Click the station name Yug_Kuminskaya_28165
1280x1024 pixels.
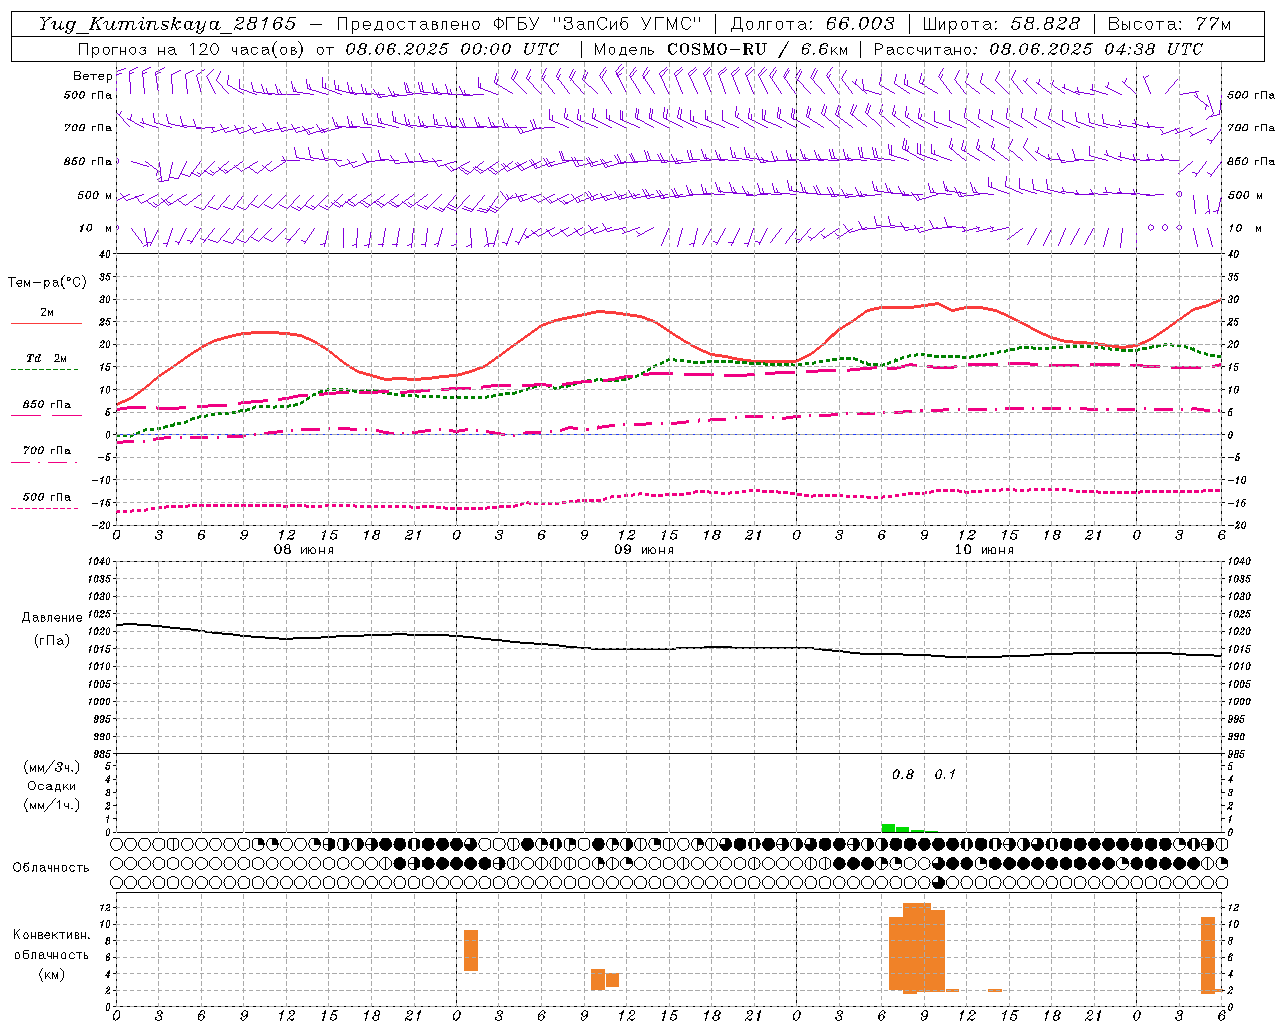coord(168,24)
